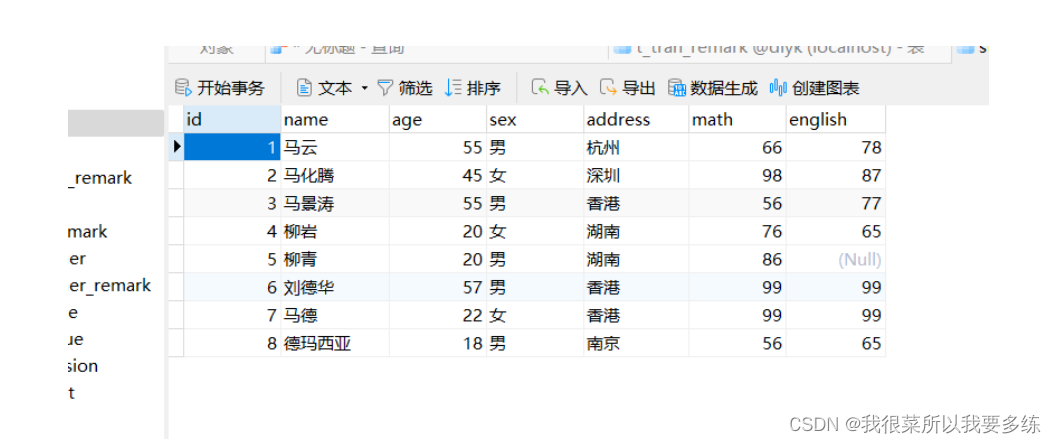Click the id cell with value 2
Image resolution: width=1056 pixels, height=443 pixels.
click(x=232, y=175)
